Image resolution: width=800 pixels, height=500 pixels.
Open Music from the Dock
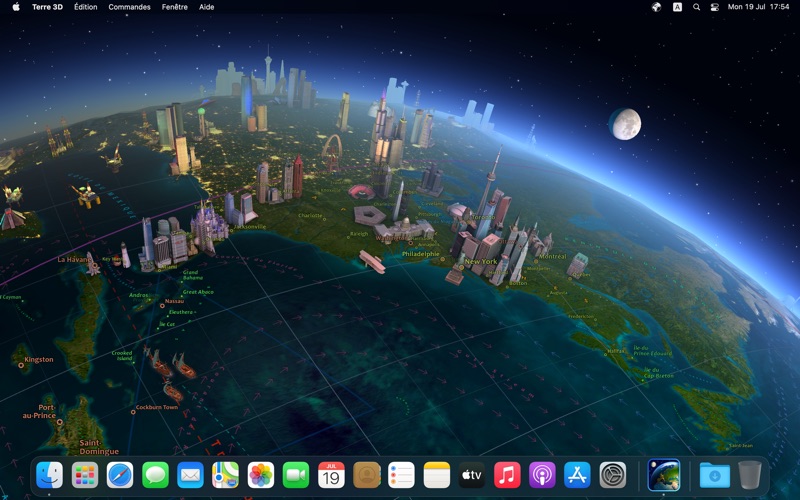(x=507, y=475)
